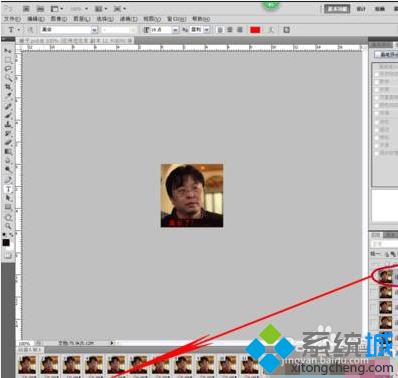
Task: Open the 文件 (File) menu
Action: 12,19
